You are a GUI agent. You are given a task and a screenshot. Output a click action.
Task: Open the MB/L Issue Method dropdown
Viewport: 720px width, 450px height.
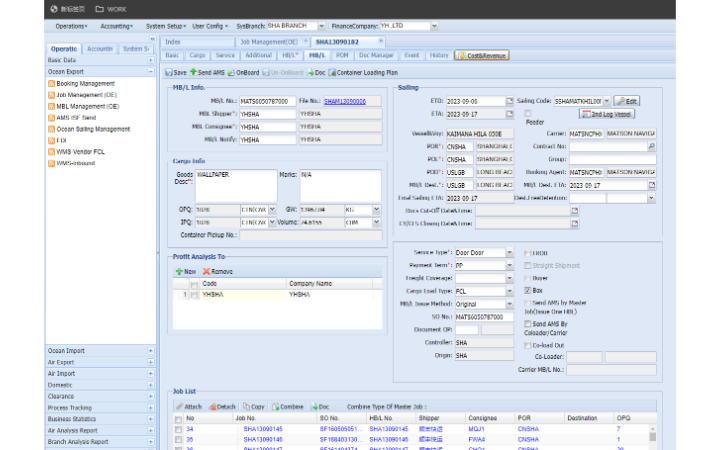pos(510,304)
